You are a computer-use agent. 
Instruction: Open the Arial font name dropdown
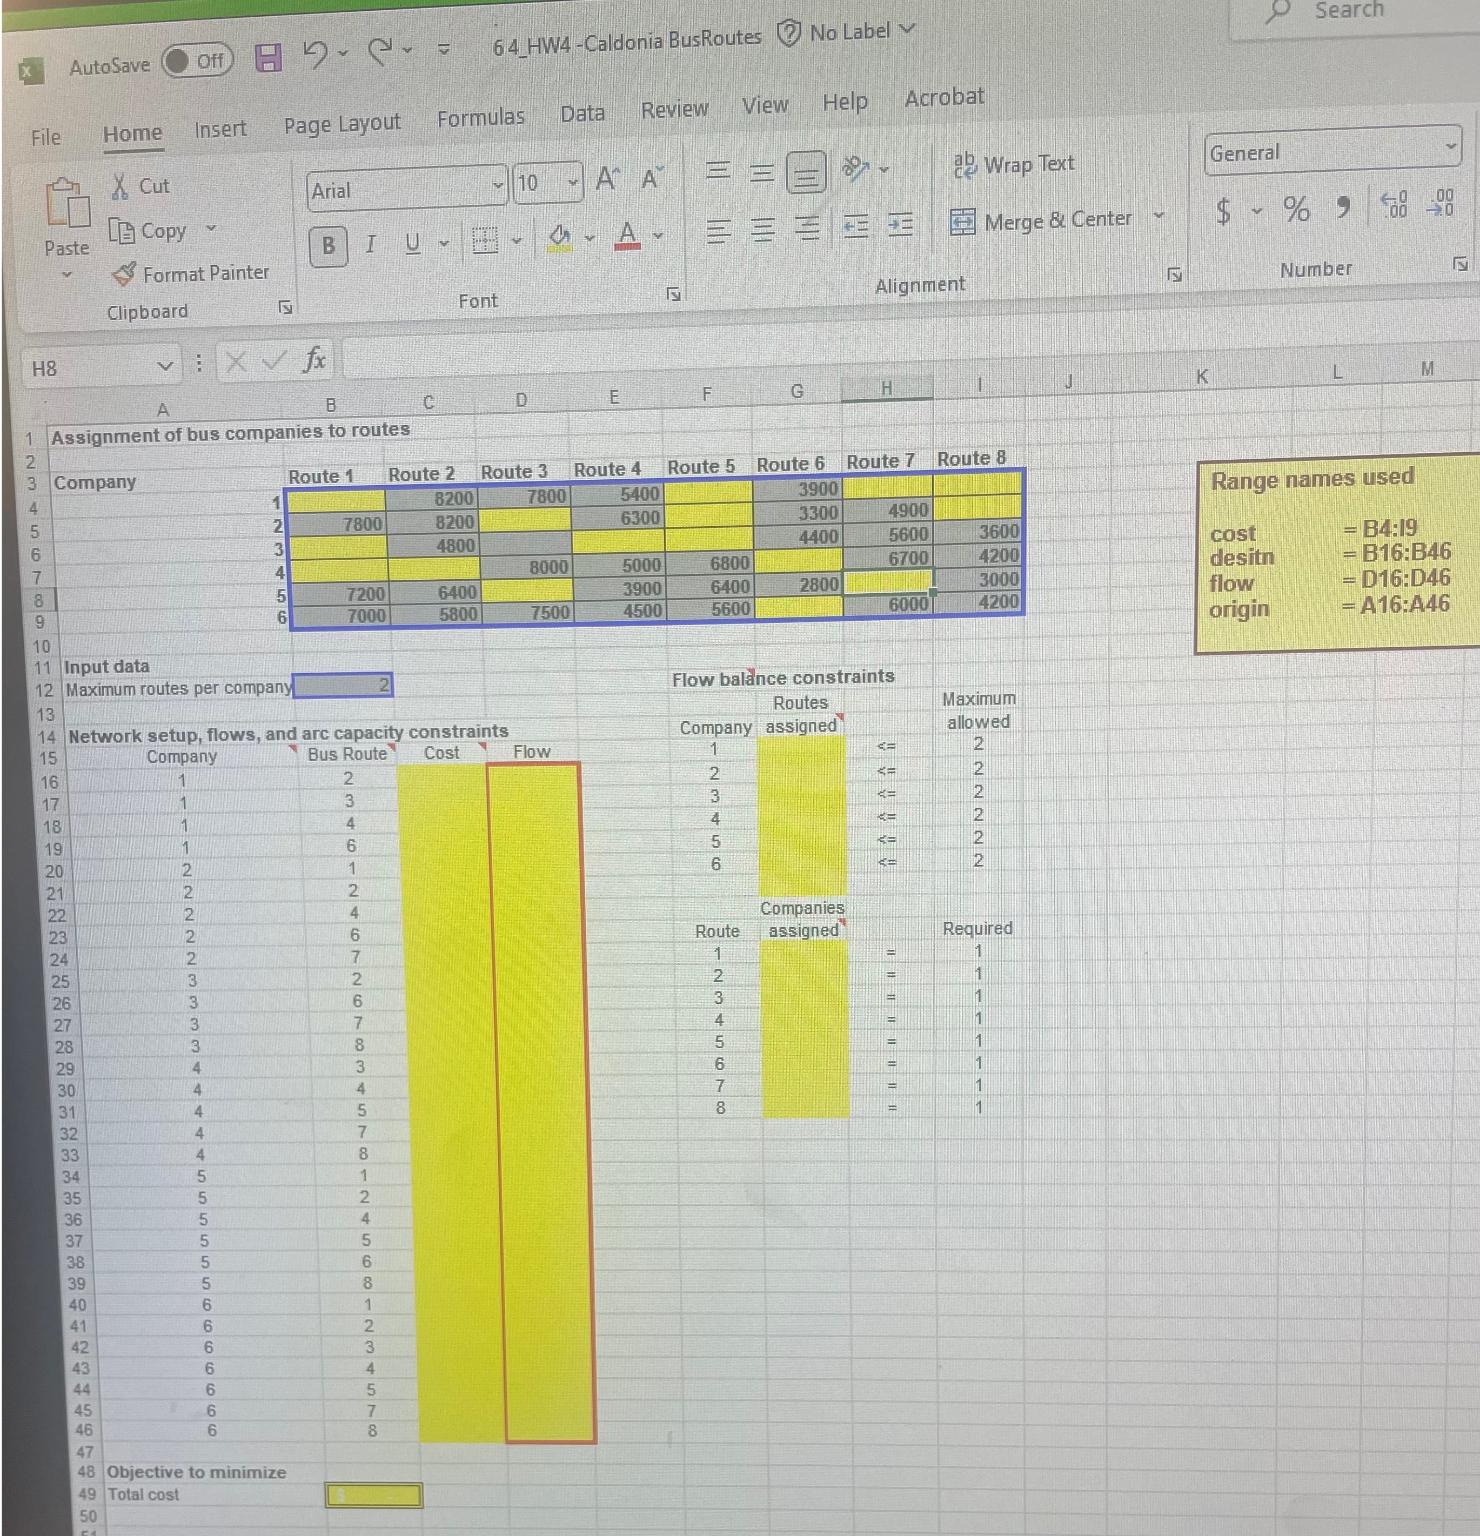[497, 186]
